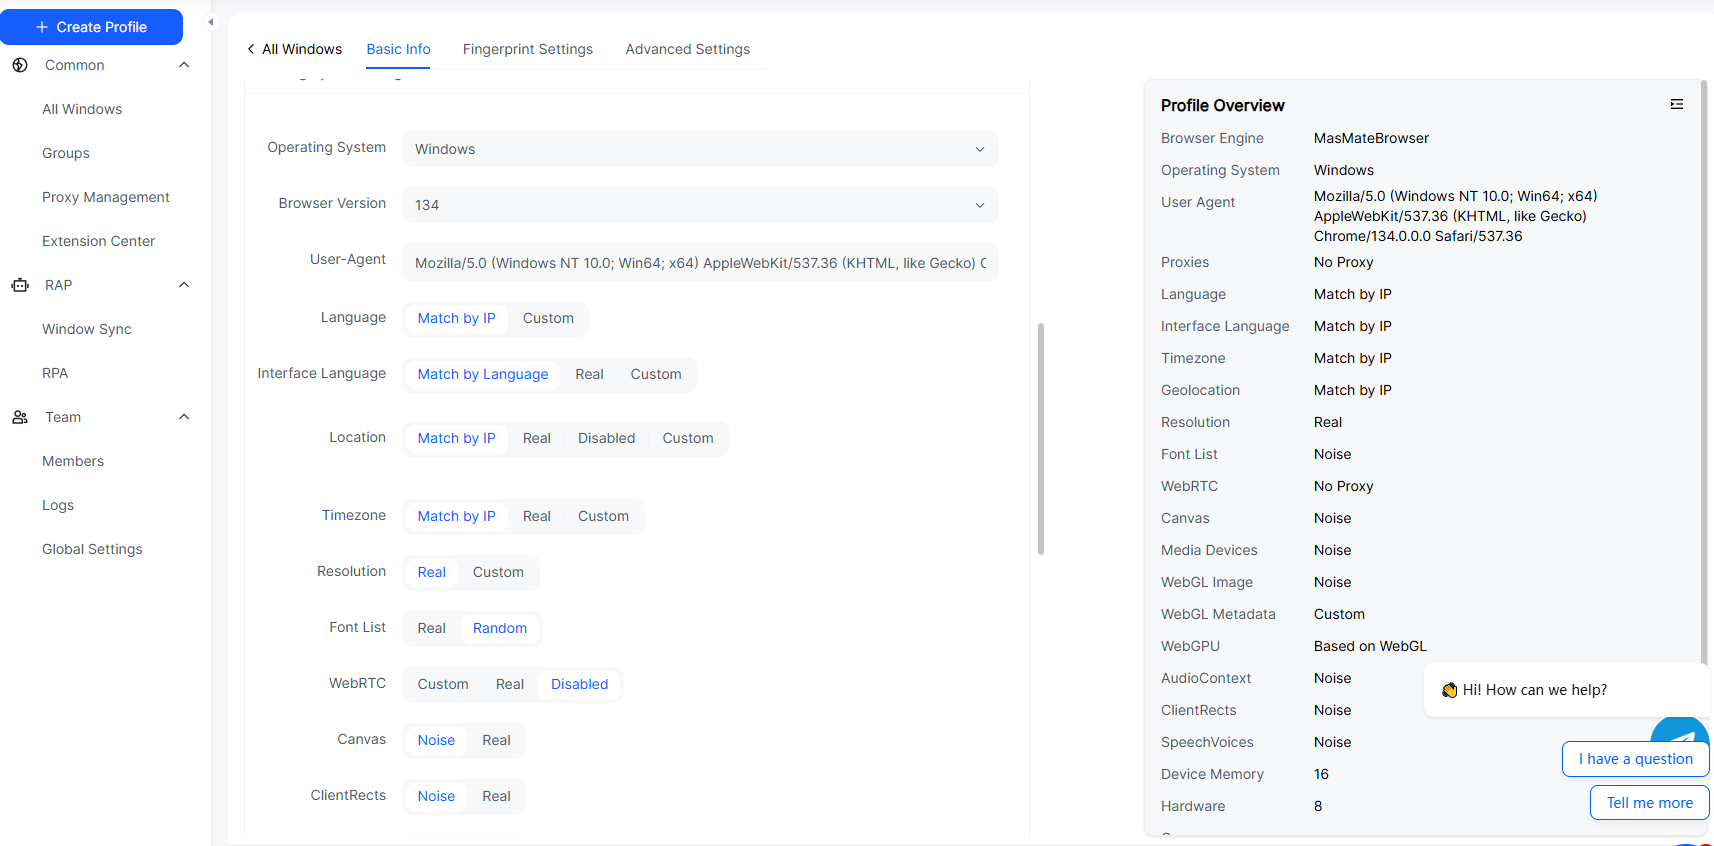This screenshot has height=846, width=1714.
Task: Toggle the Profile Overview panel list icon
Action: 1677,104
